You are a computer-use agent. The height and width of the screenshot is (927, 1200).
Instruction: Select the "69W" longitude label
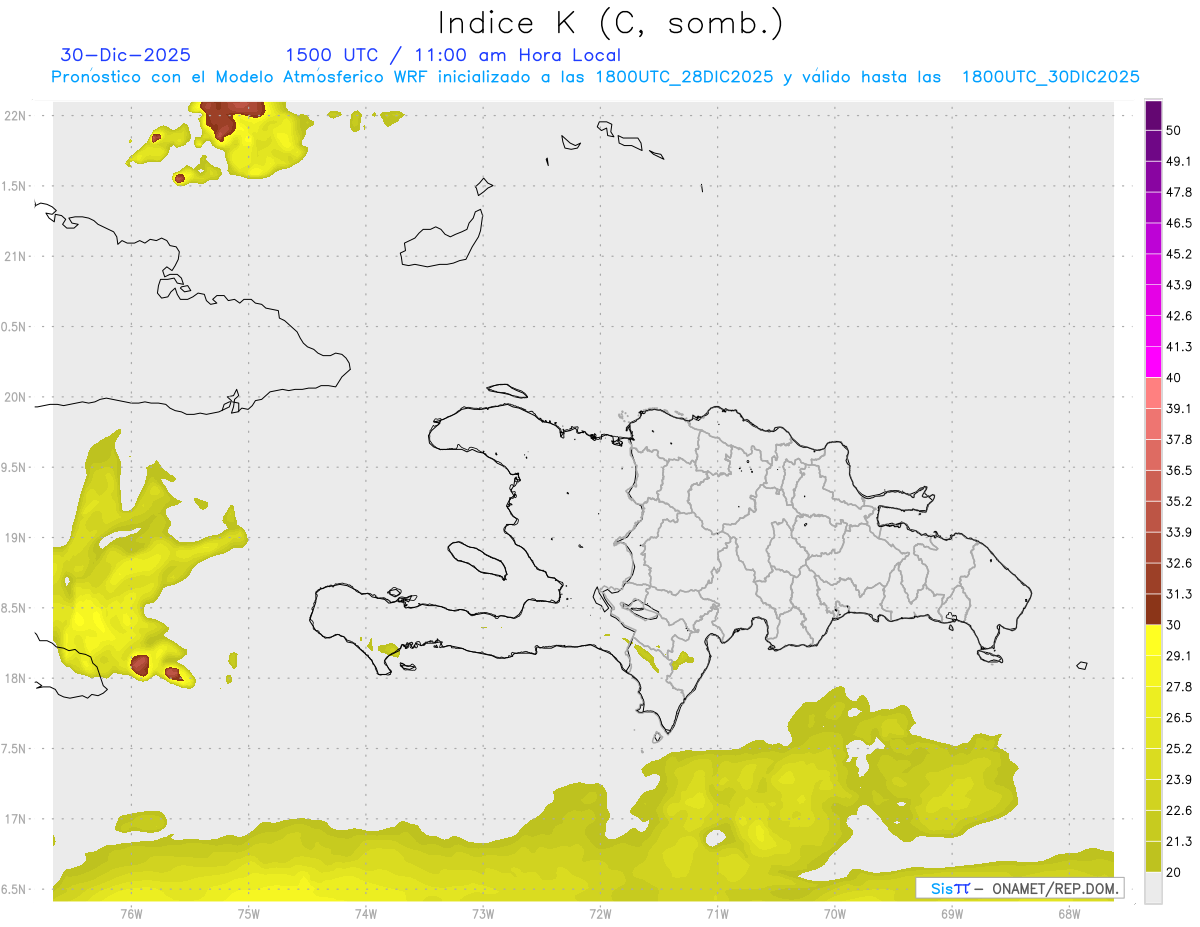coord(951,914)
